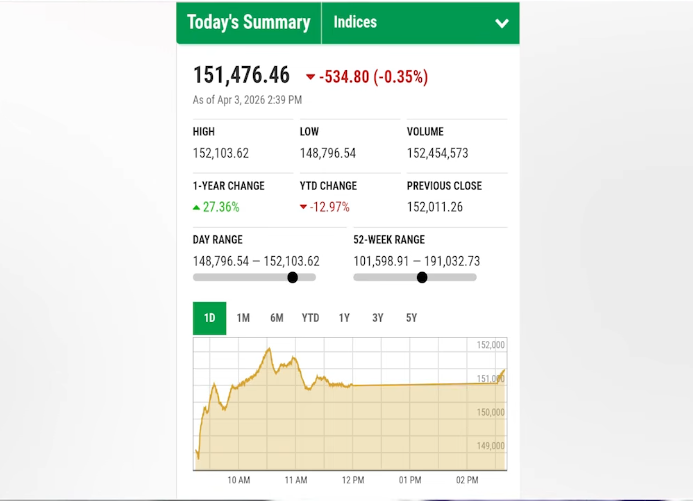Switch chart to the 1M period
Image resolution: width=693 pixels, height=501 pixels.
pos(243,318)
